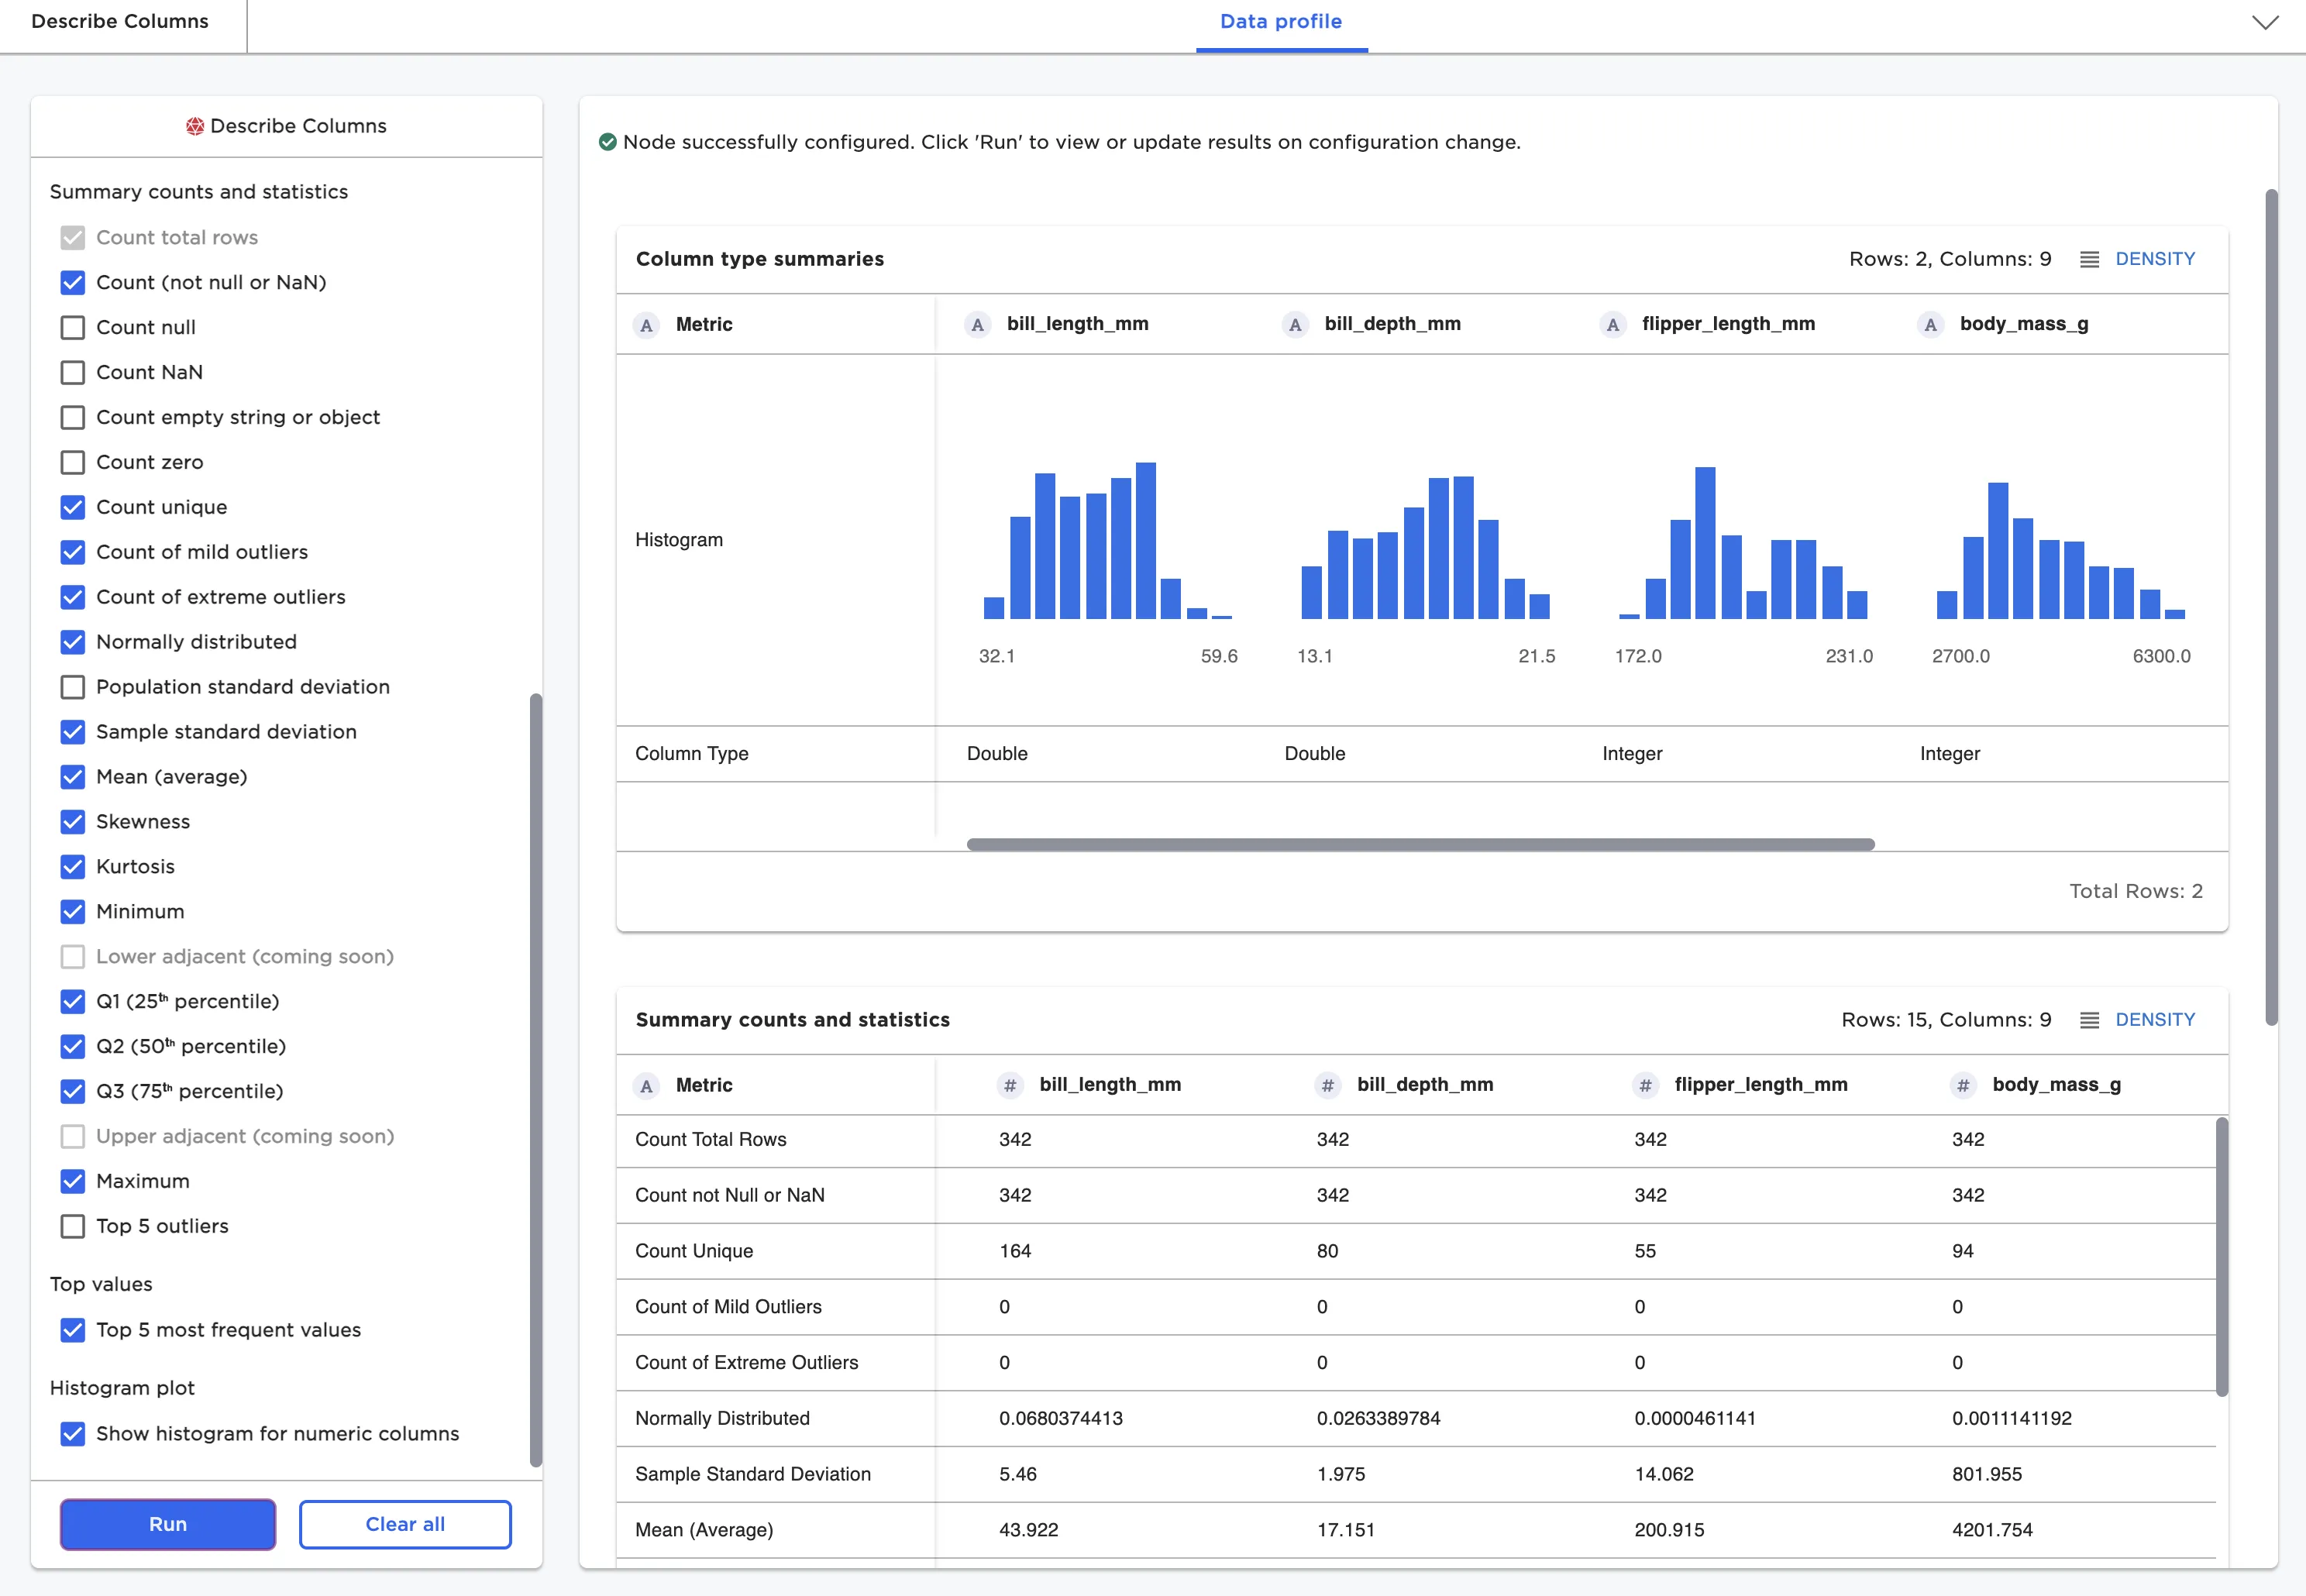Click the Describe Columns red node icon
This screenshot has width=2306, height=1596.
point(194,126)
